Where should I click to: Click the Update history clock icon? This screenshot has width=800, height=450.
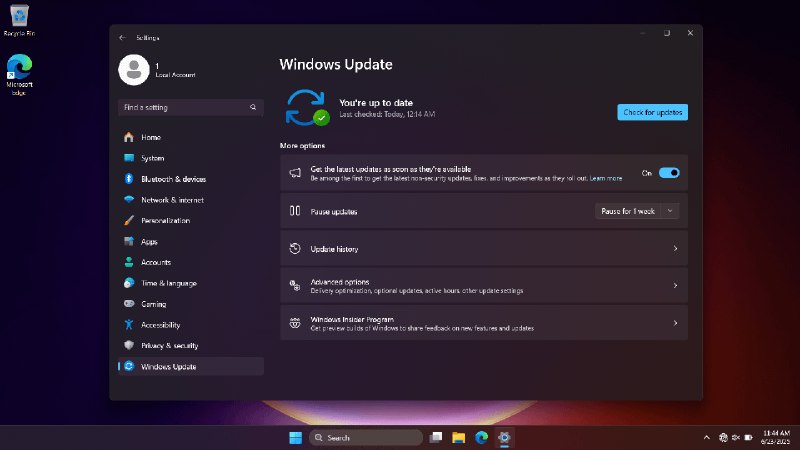(295, 248)
